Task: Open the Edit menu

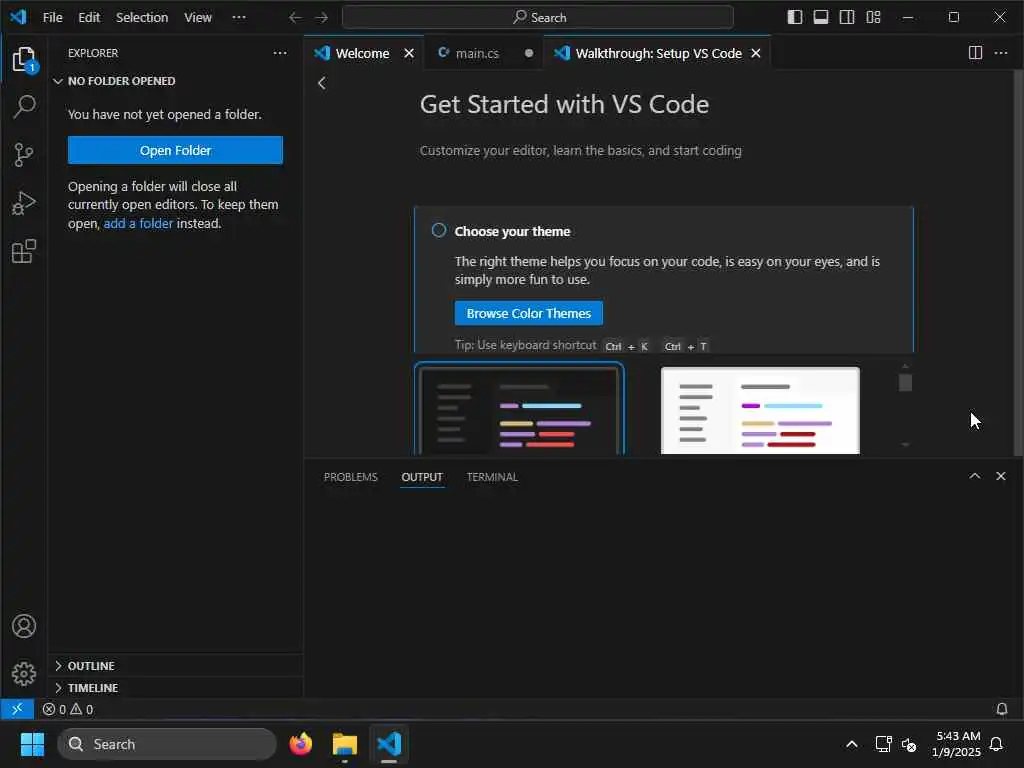Action: pos(89,18)
